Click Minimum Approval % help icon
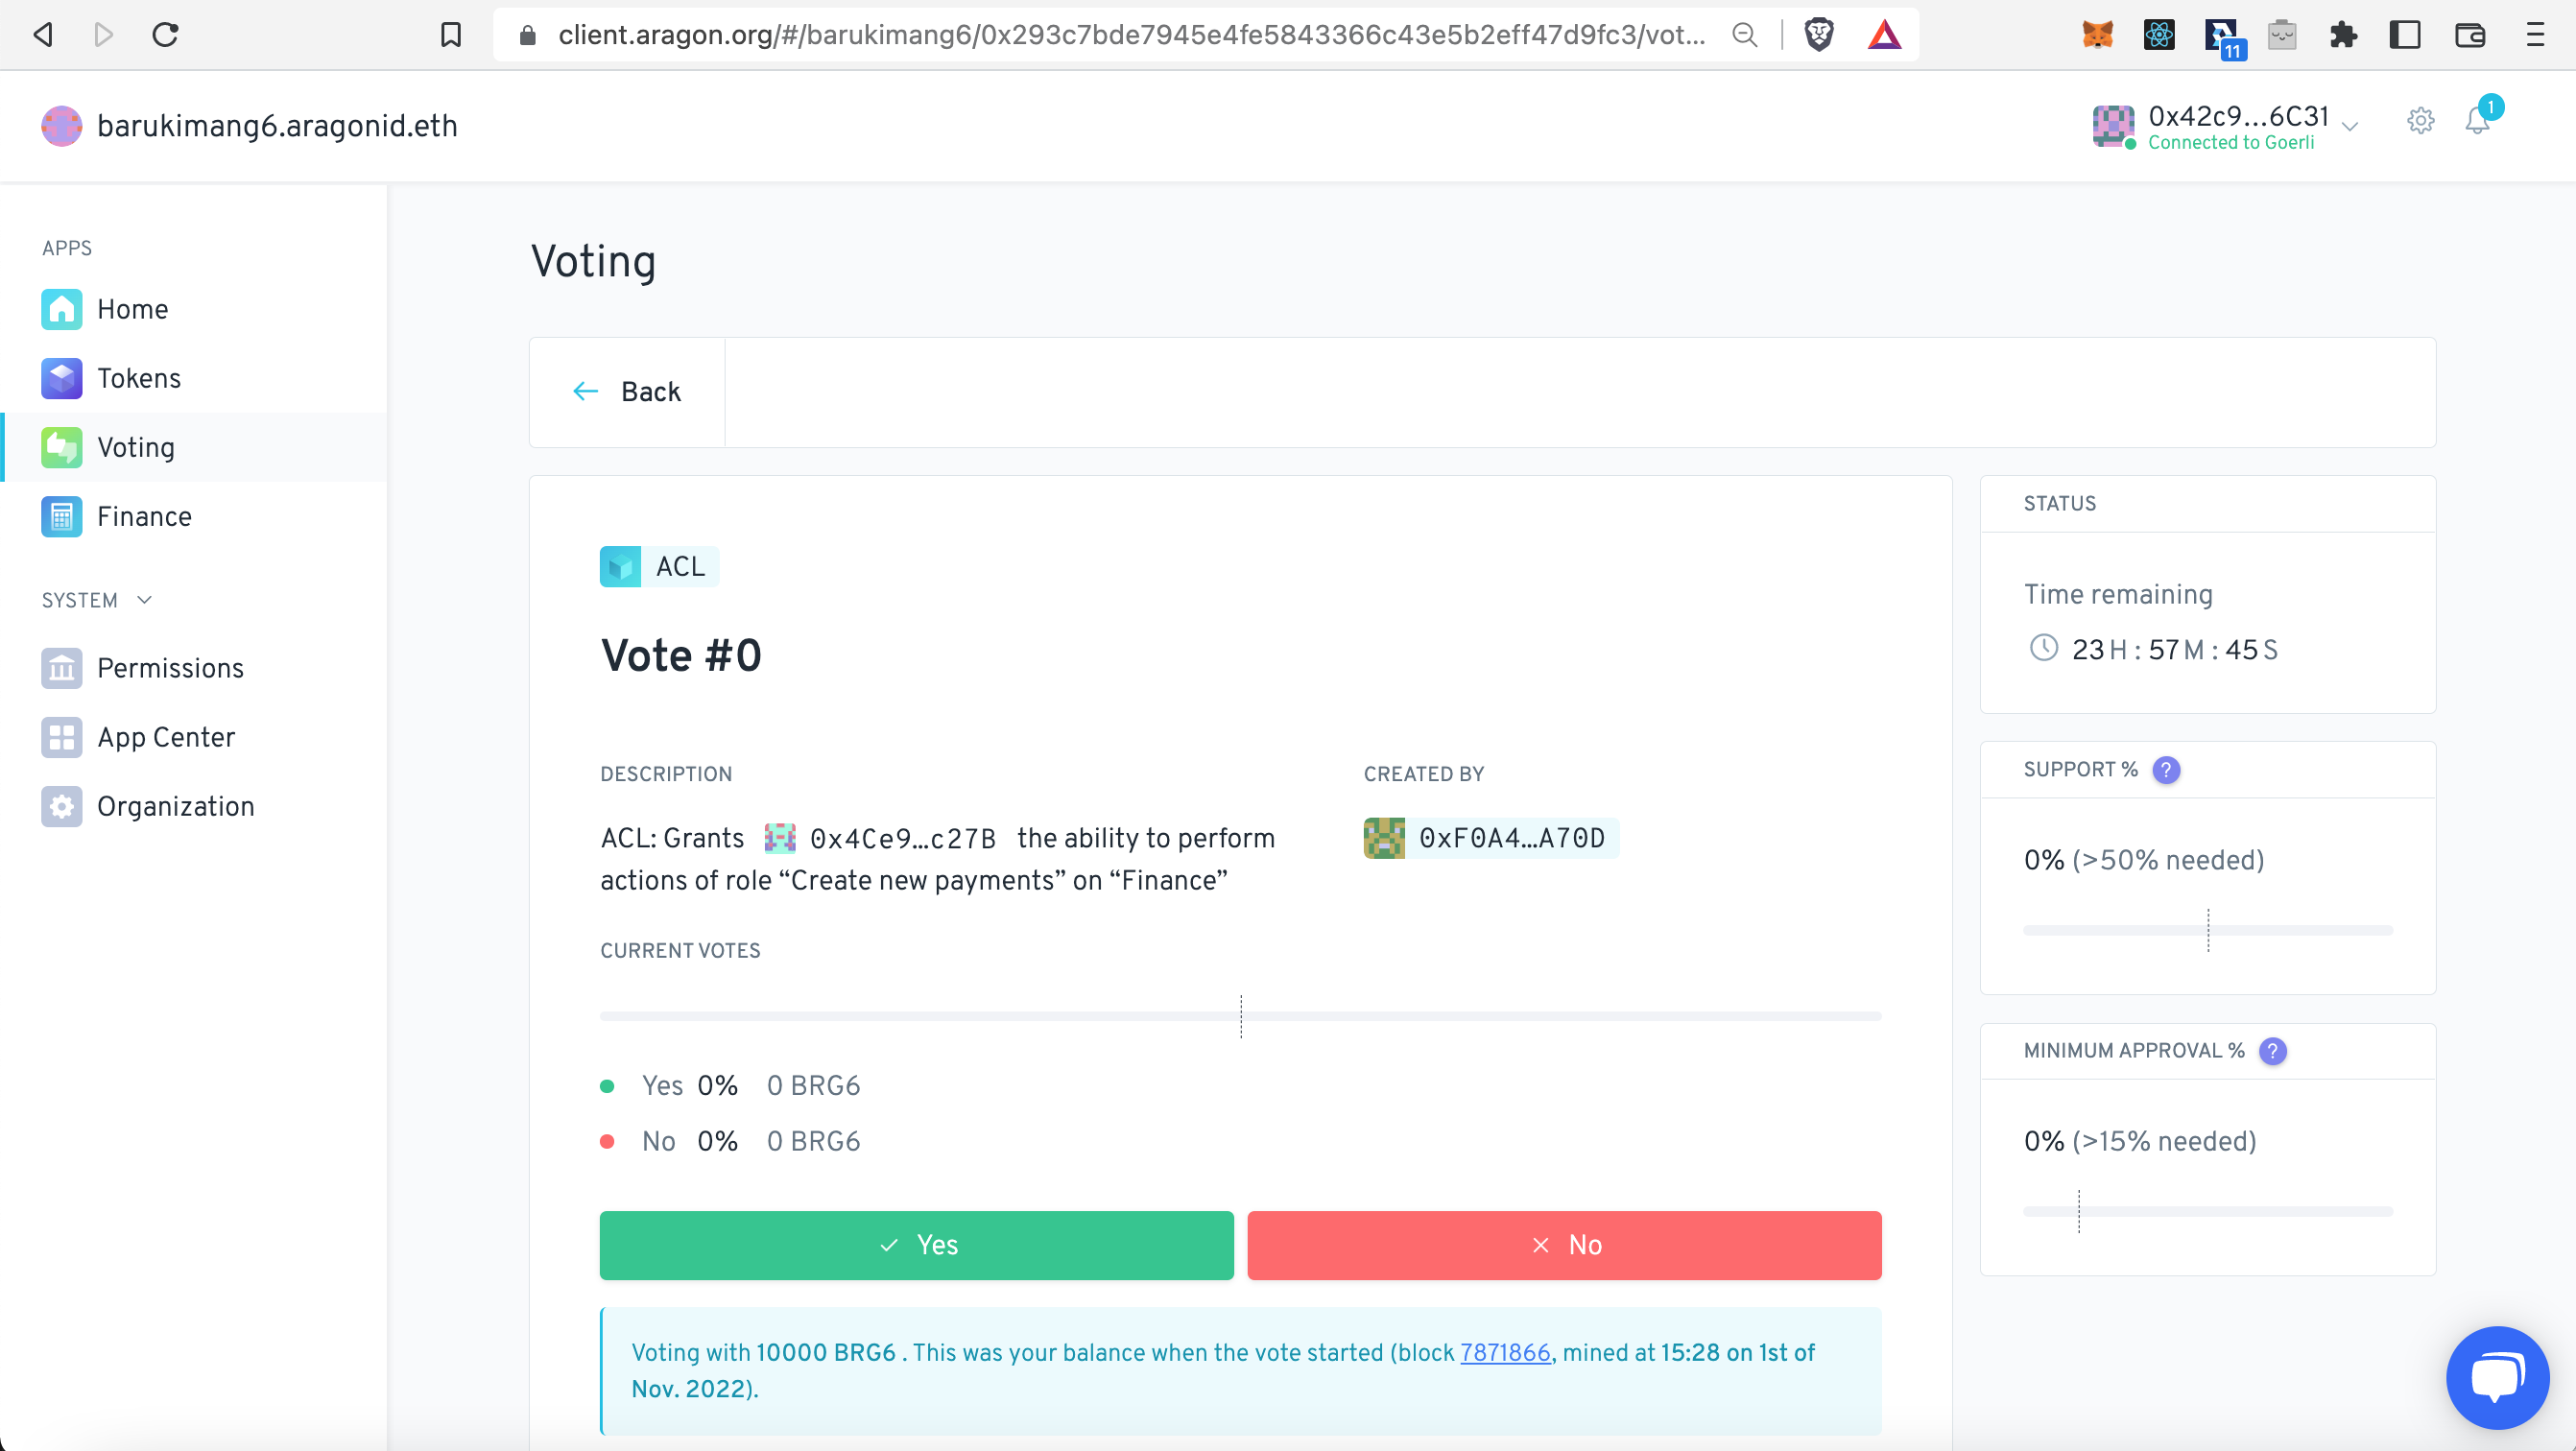Screen dimensions: 2576x1451 tap(2273, 1051)
